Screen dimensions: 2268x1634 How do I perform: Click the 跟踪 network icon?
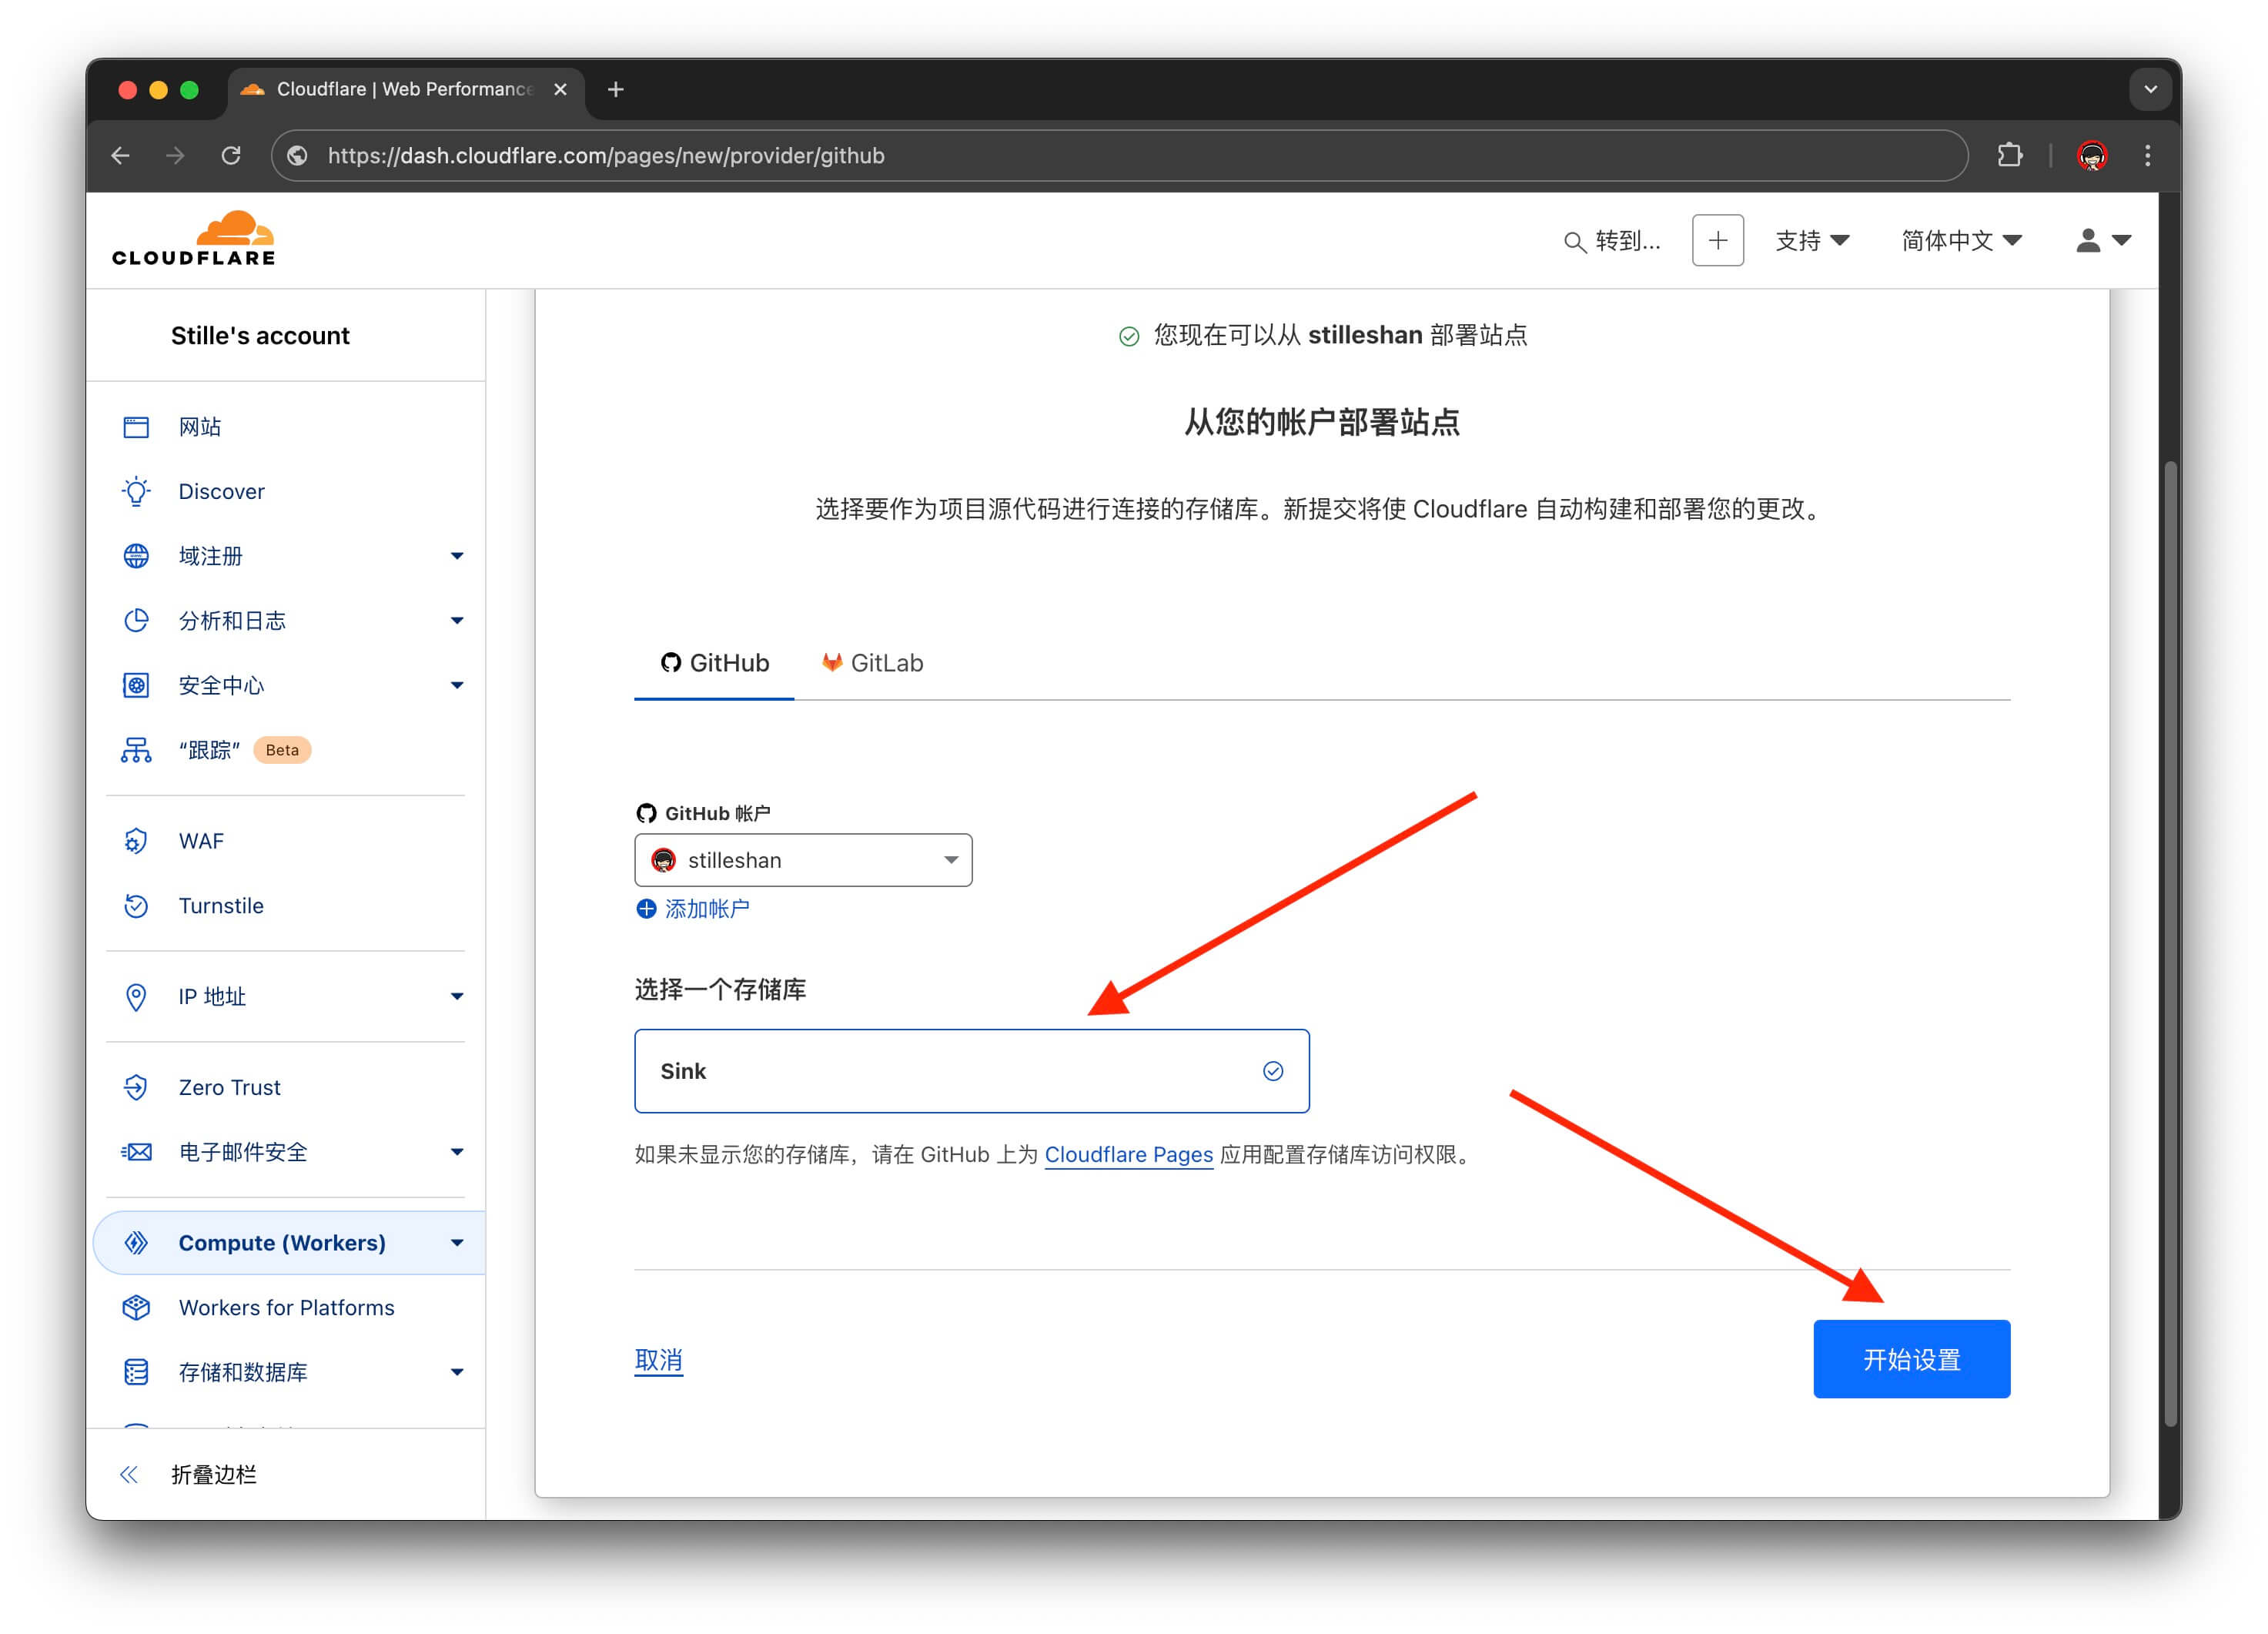[136, 750]
